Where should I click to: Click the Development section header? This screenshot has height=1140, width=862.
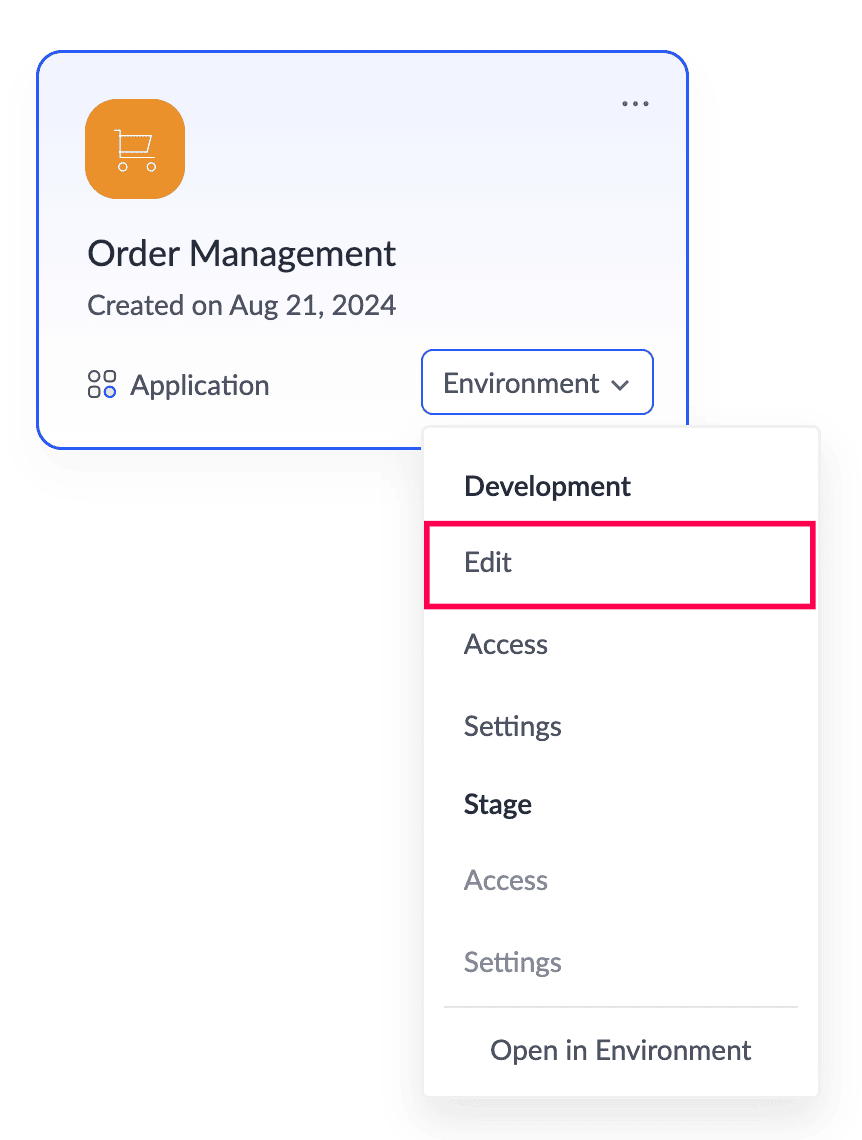(x=547, y=487)
